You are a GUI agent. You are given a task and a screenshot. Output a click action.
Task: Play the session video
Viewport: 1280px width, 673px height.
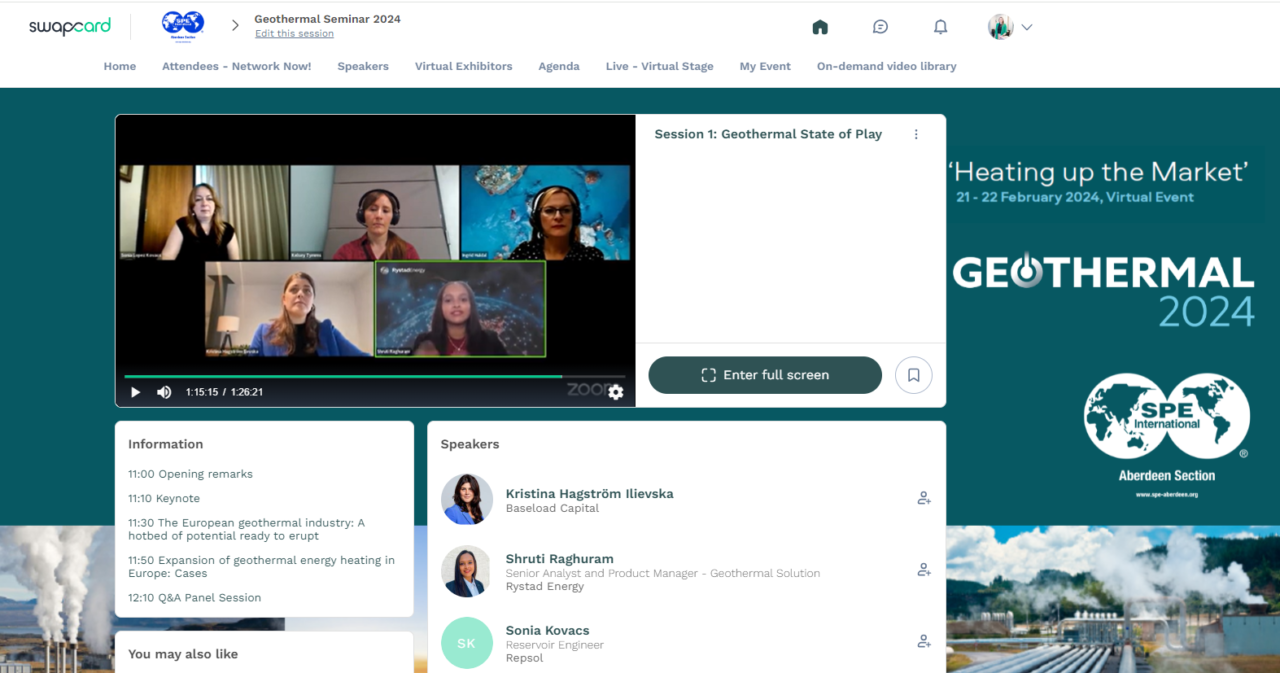click(136, 392)
